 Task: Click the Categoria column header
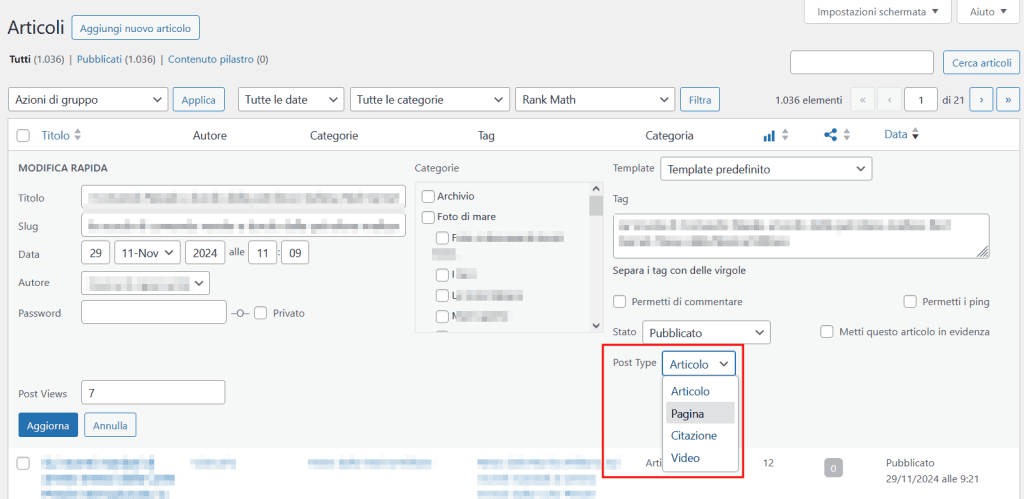point(669,136)
